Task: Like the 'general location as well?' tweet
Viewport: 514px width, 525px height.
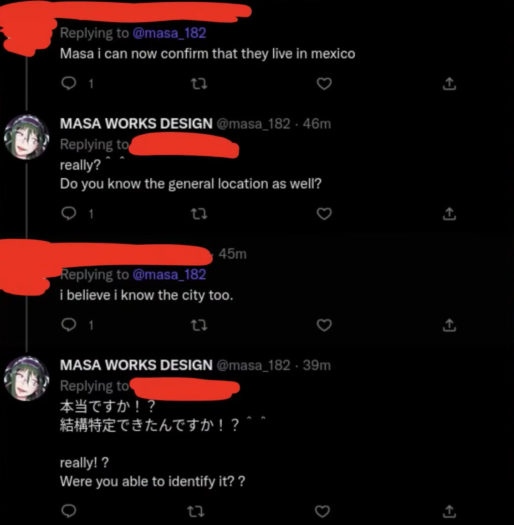Action: (324, 214)
